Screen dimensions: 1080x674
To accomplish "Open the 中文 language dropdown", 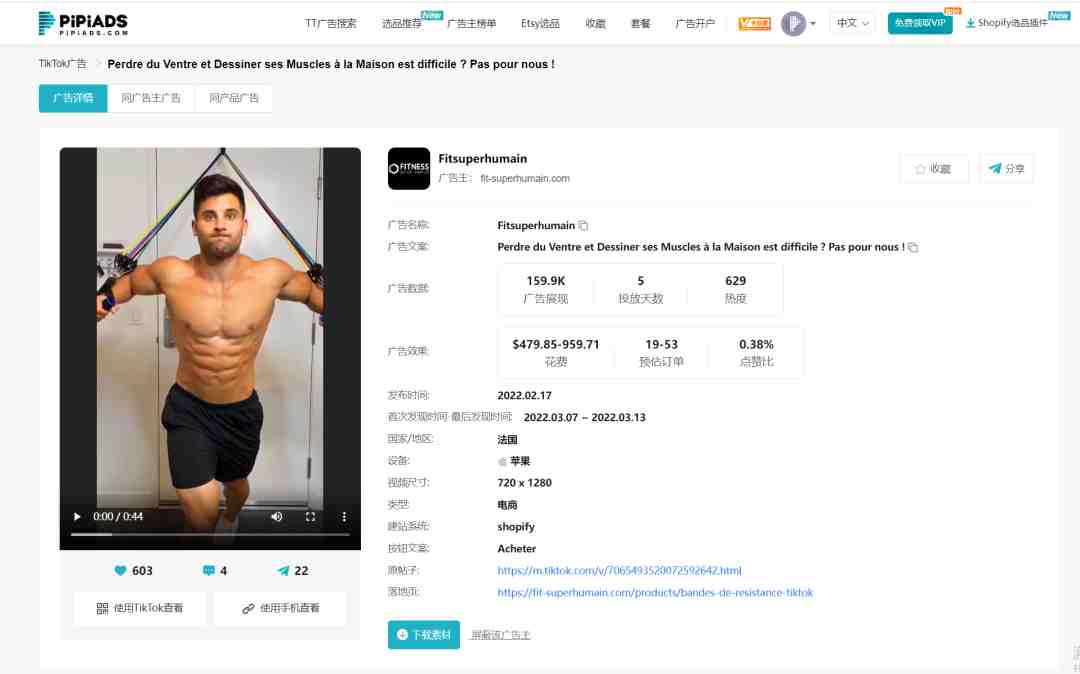I will tap(852, 23).
